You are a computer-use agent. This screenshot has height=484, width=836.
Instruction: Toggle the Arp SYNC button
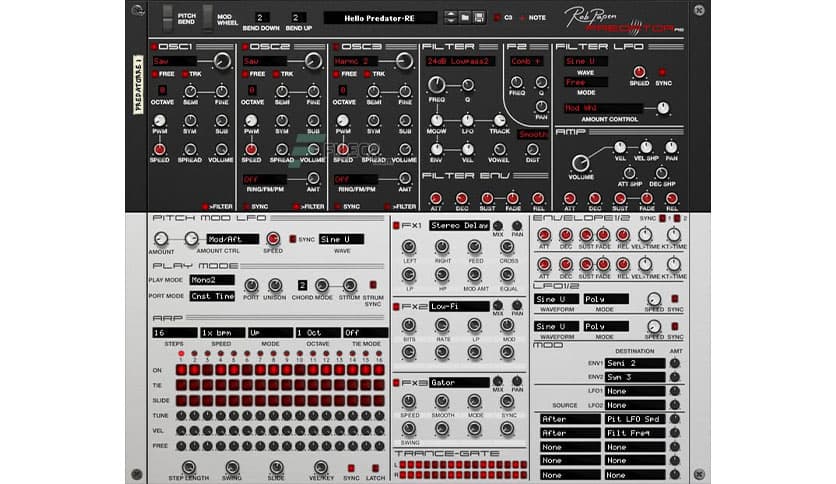tap(351, 469)
